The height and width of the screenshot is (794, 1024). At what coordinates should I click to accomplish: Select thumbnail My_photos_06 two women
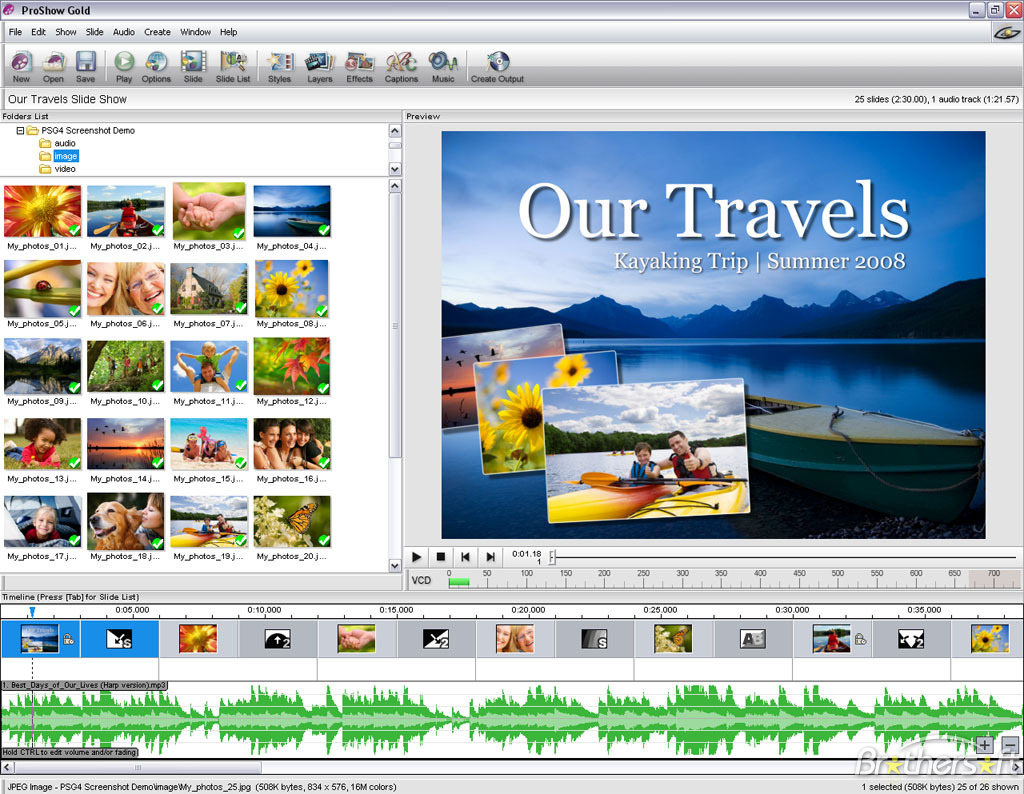coord(125,289)
